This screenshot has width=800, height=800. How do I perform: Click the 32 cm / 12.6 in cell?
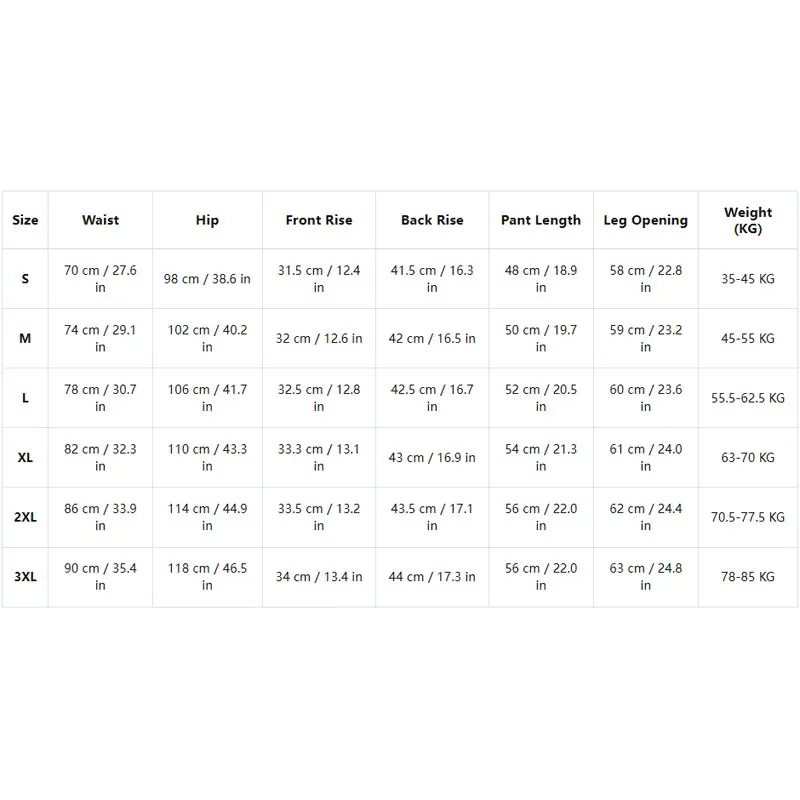[x=319, y=338]
